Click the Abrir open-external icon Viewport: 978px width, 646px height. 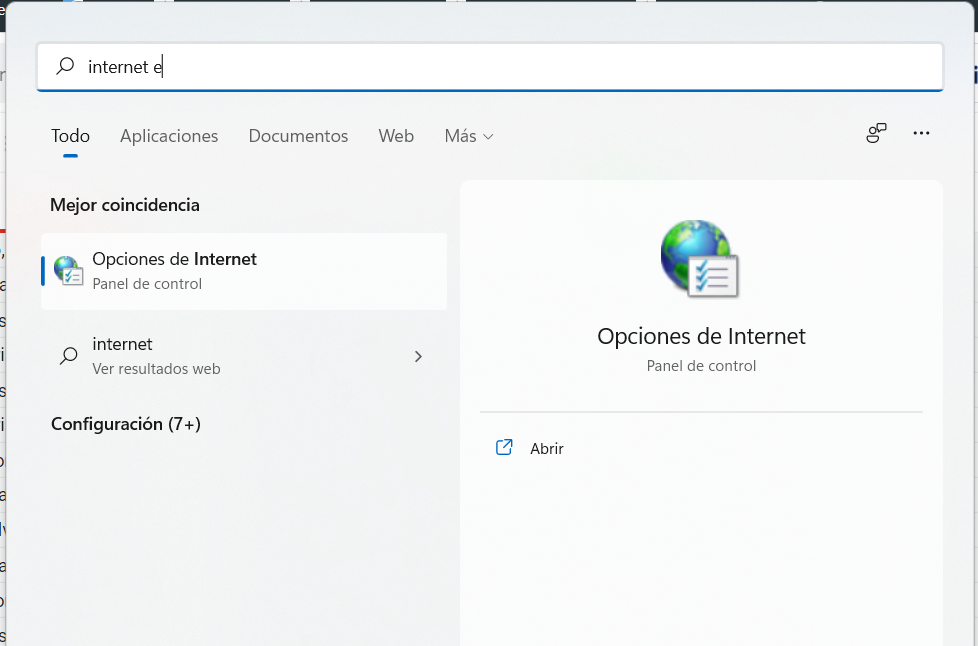click(x=504, y=448)
